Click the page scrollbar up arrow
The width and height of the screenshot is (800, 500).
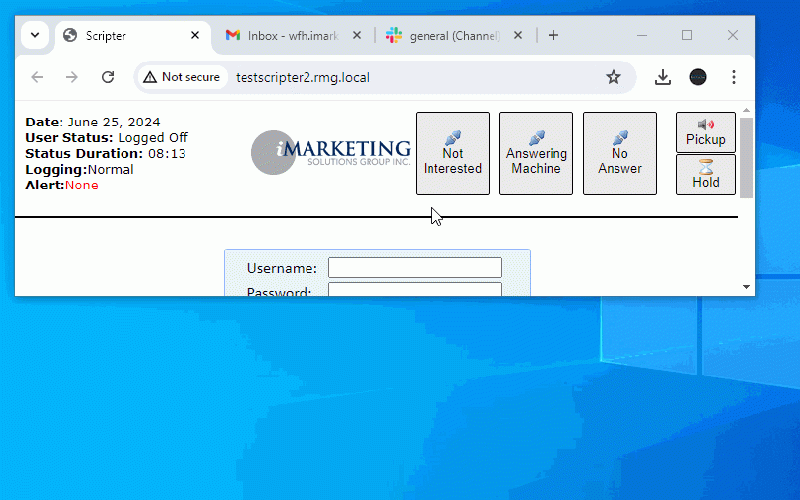point(746,110)
